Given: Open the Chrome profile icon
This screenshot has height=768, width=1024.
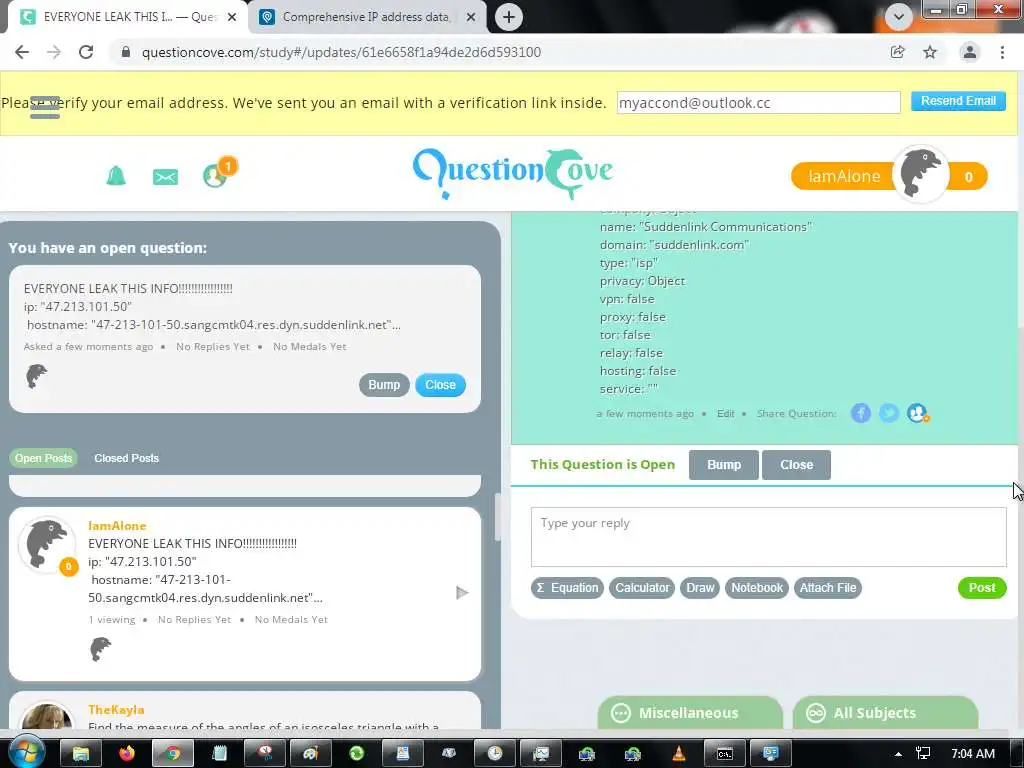Looking at the screenshot, I should pyautogui.click(x=970, y=52).
